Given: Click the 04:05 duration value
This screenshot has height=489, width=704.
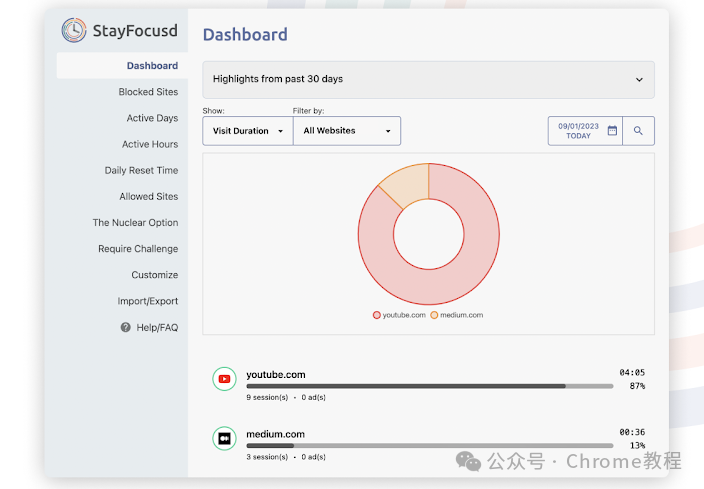Looking at the screenshot, I should 632,372.
